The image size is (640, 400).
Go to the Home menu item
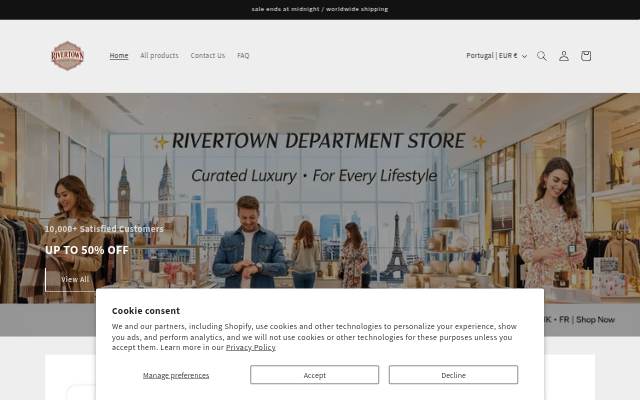click(x=119, y=56)
